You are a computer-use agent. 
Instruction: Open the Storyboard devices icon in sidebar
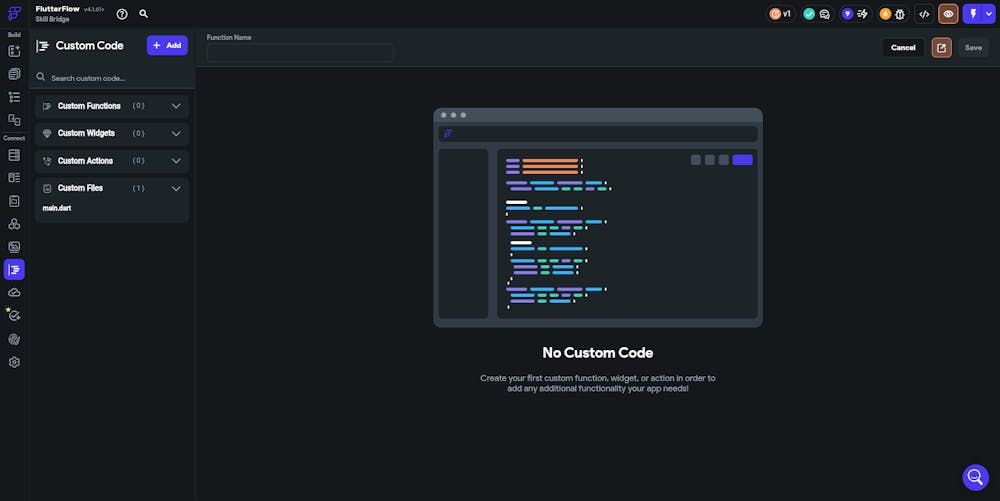pyautogui.click(x=14, y=120)
